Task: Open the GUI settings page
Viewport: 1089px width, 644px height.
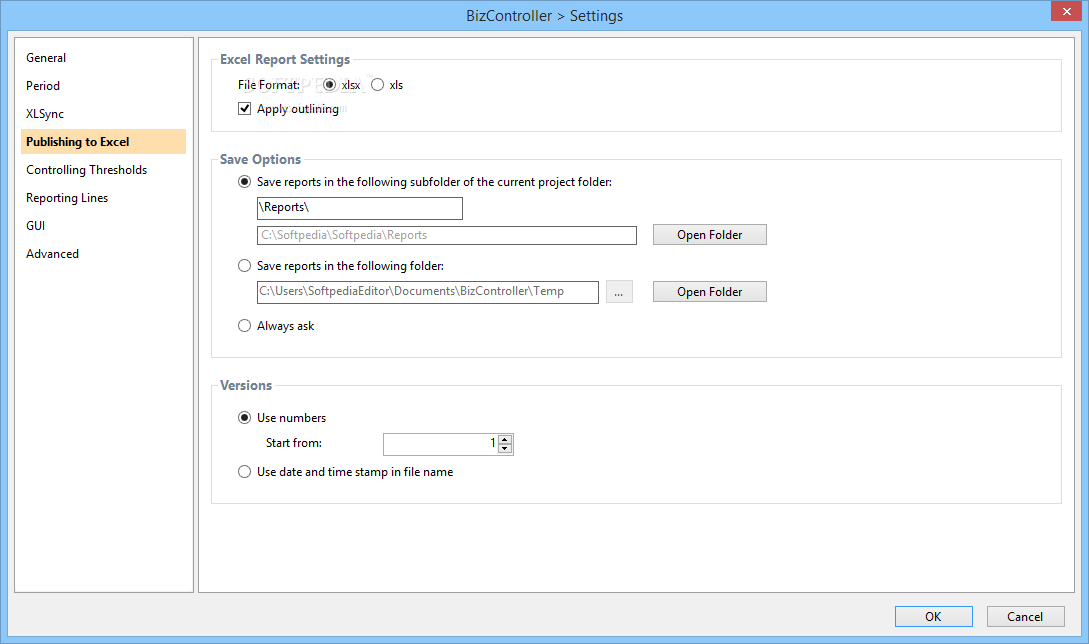Action: pos(103,226)
